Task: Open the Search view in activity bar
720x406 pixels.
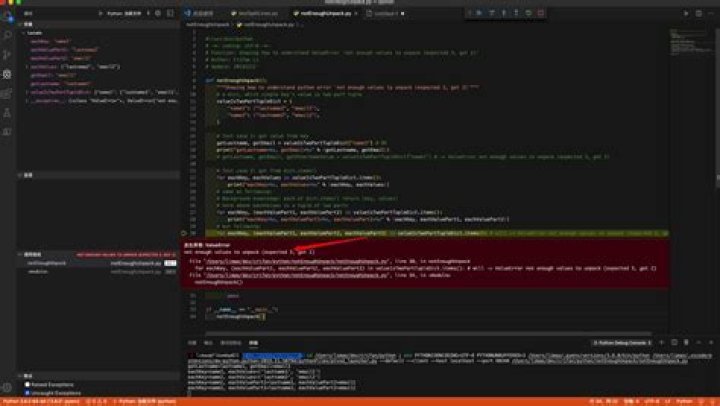Action: tap(7, 35)
